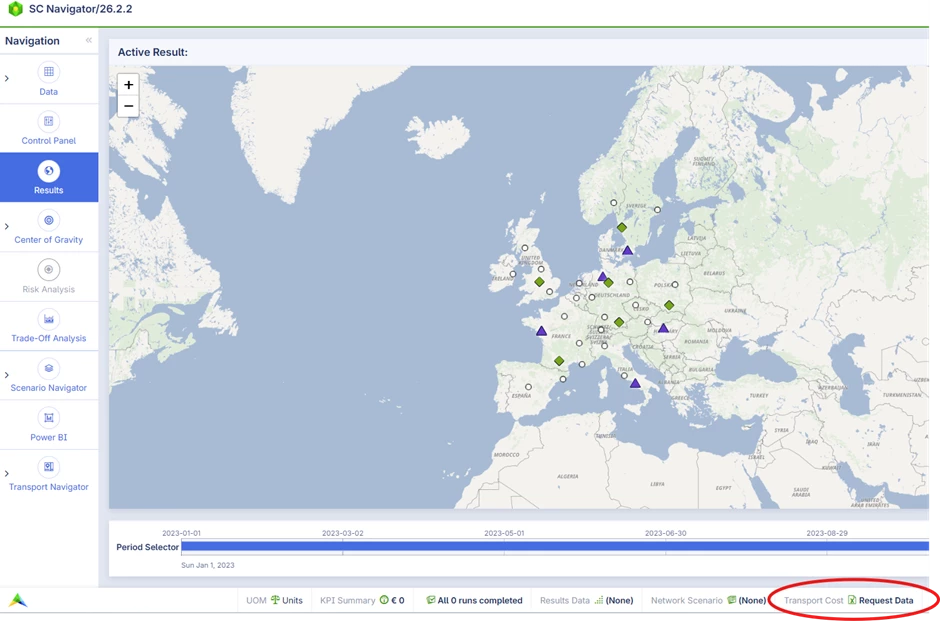Image resolution: width=940 pixels, height=621 pixels.
Task: Open the Transport Navigator icon
Action: (x=49, y=467)
